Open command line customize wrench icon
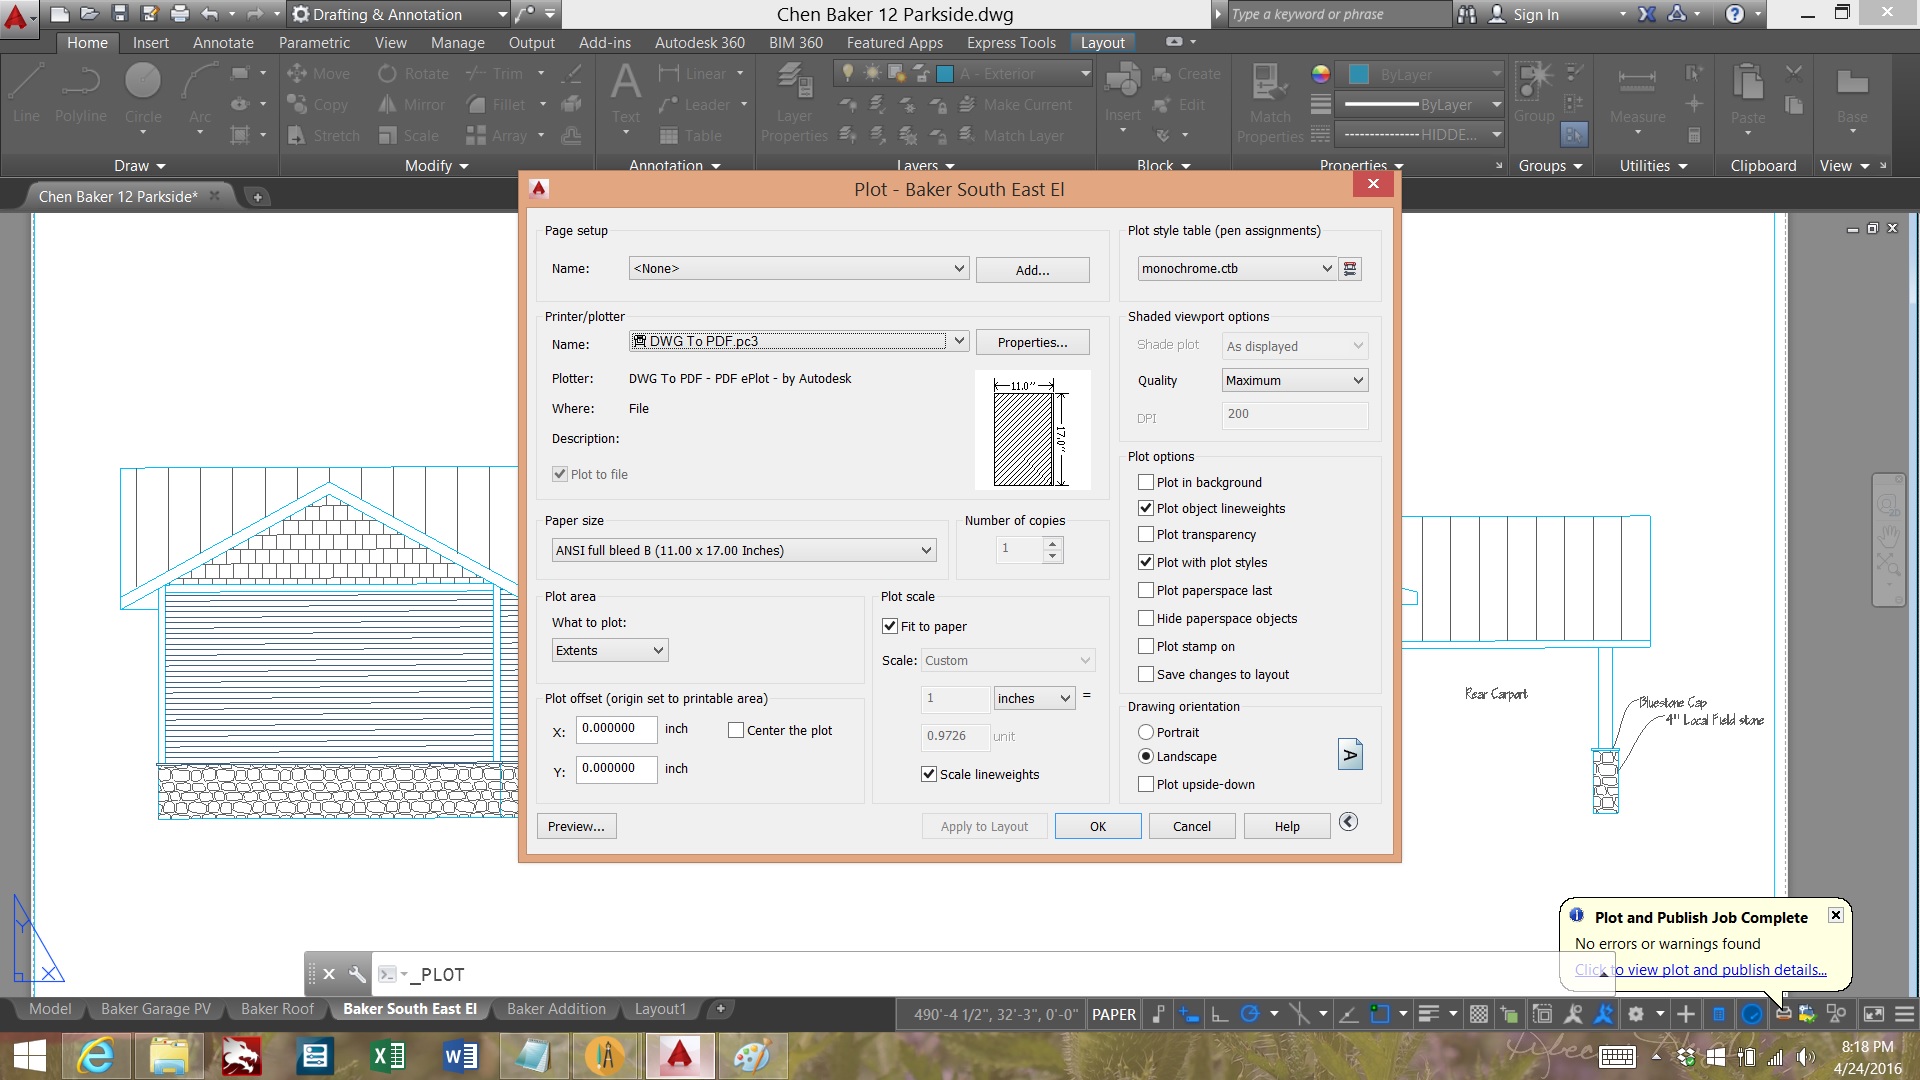1920x1080 pixels. (x=357, y=974)
